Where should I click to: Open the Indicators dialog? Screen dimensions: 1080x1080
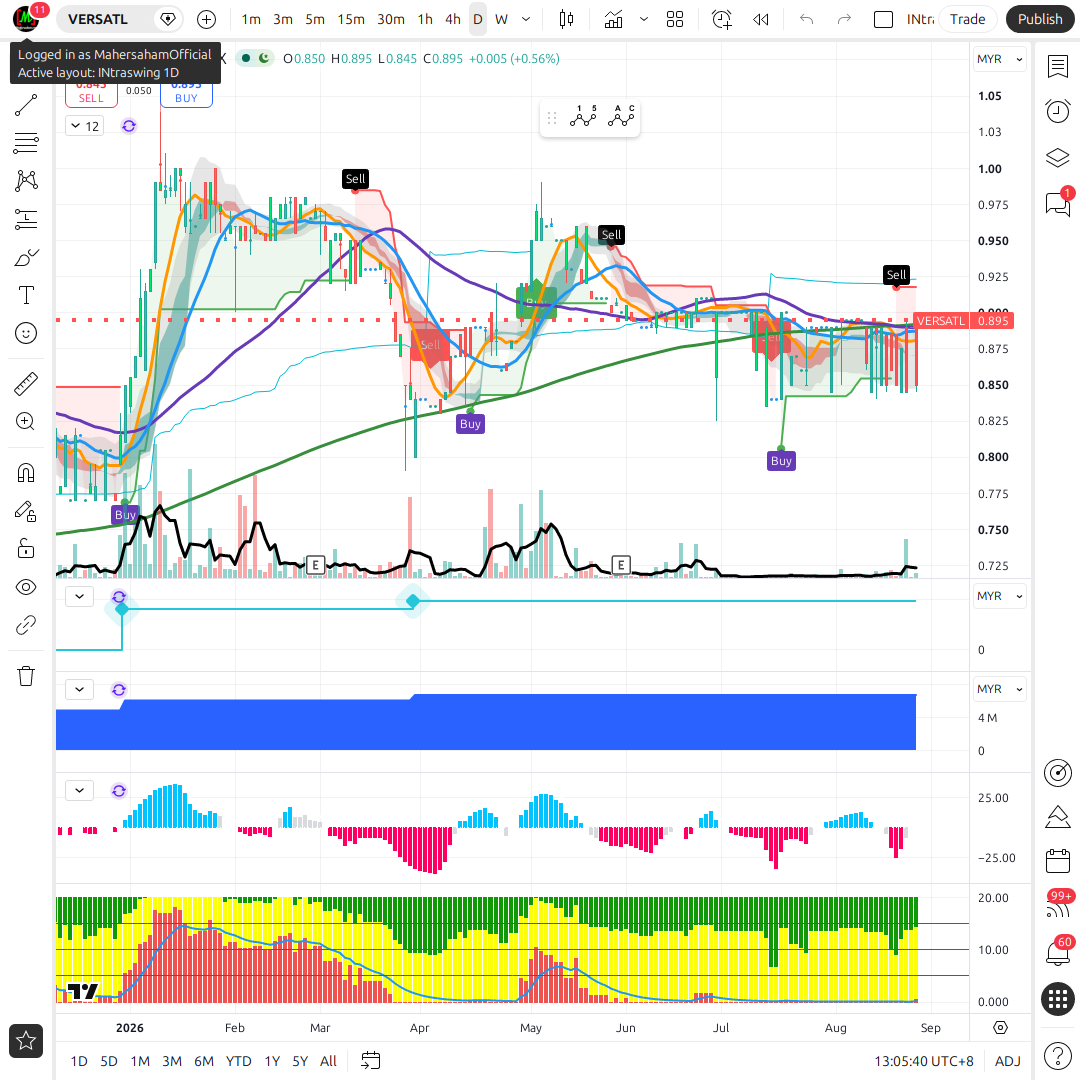point(613,19)
